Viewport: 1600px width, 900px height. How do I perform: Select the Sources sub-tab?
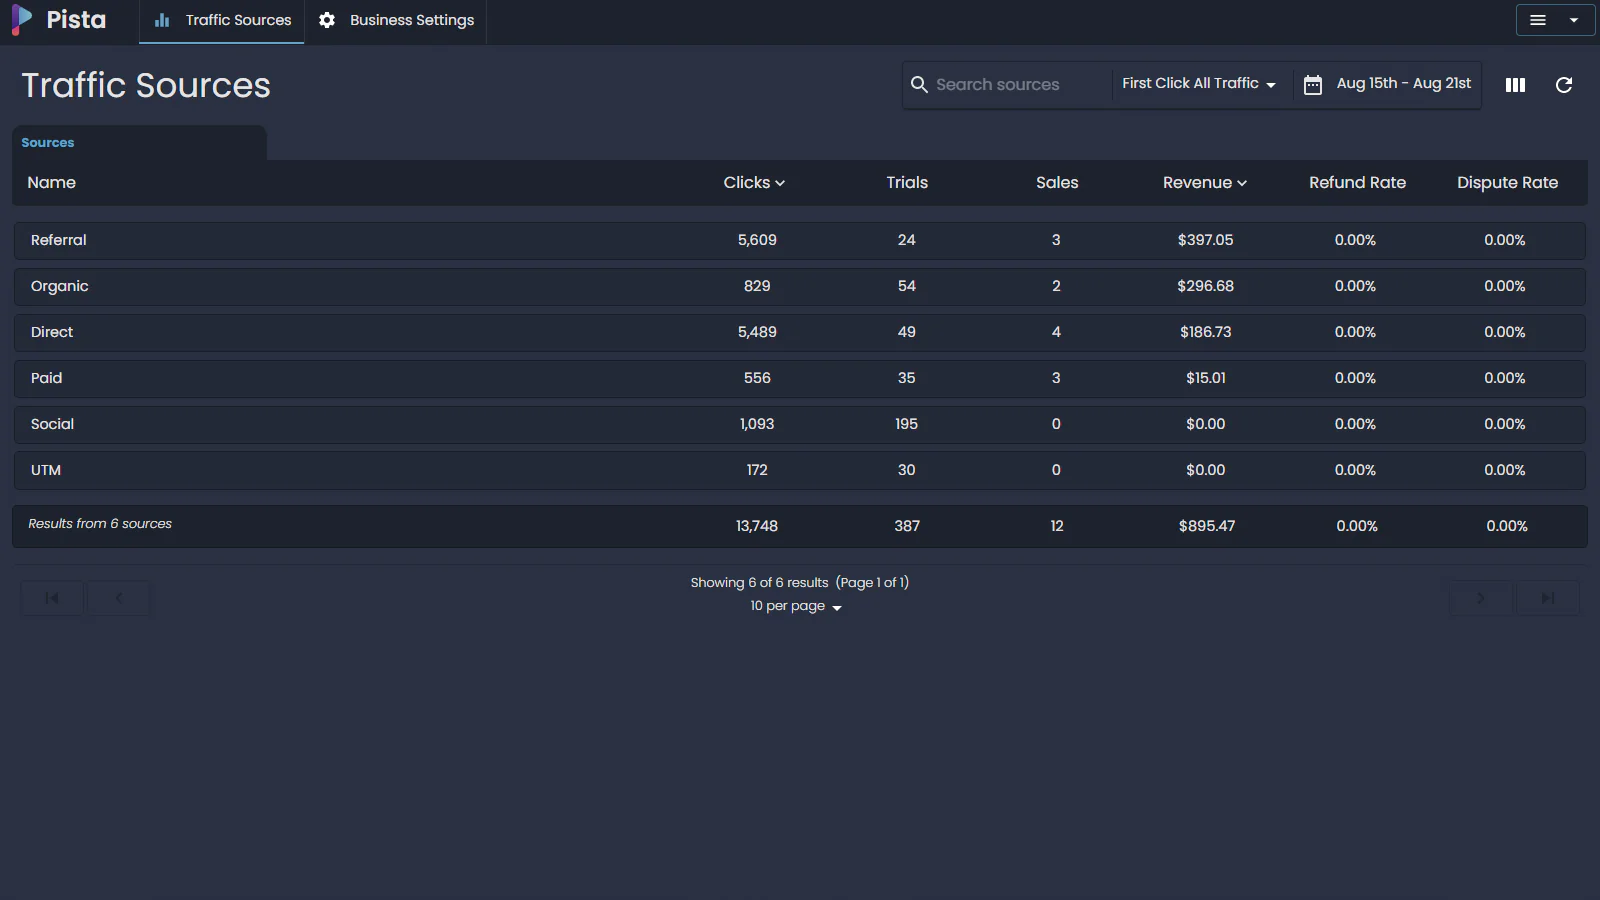click(x=48, y=143)
